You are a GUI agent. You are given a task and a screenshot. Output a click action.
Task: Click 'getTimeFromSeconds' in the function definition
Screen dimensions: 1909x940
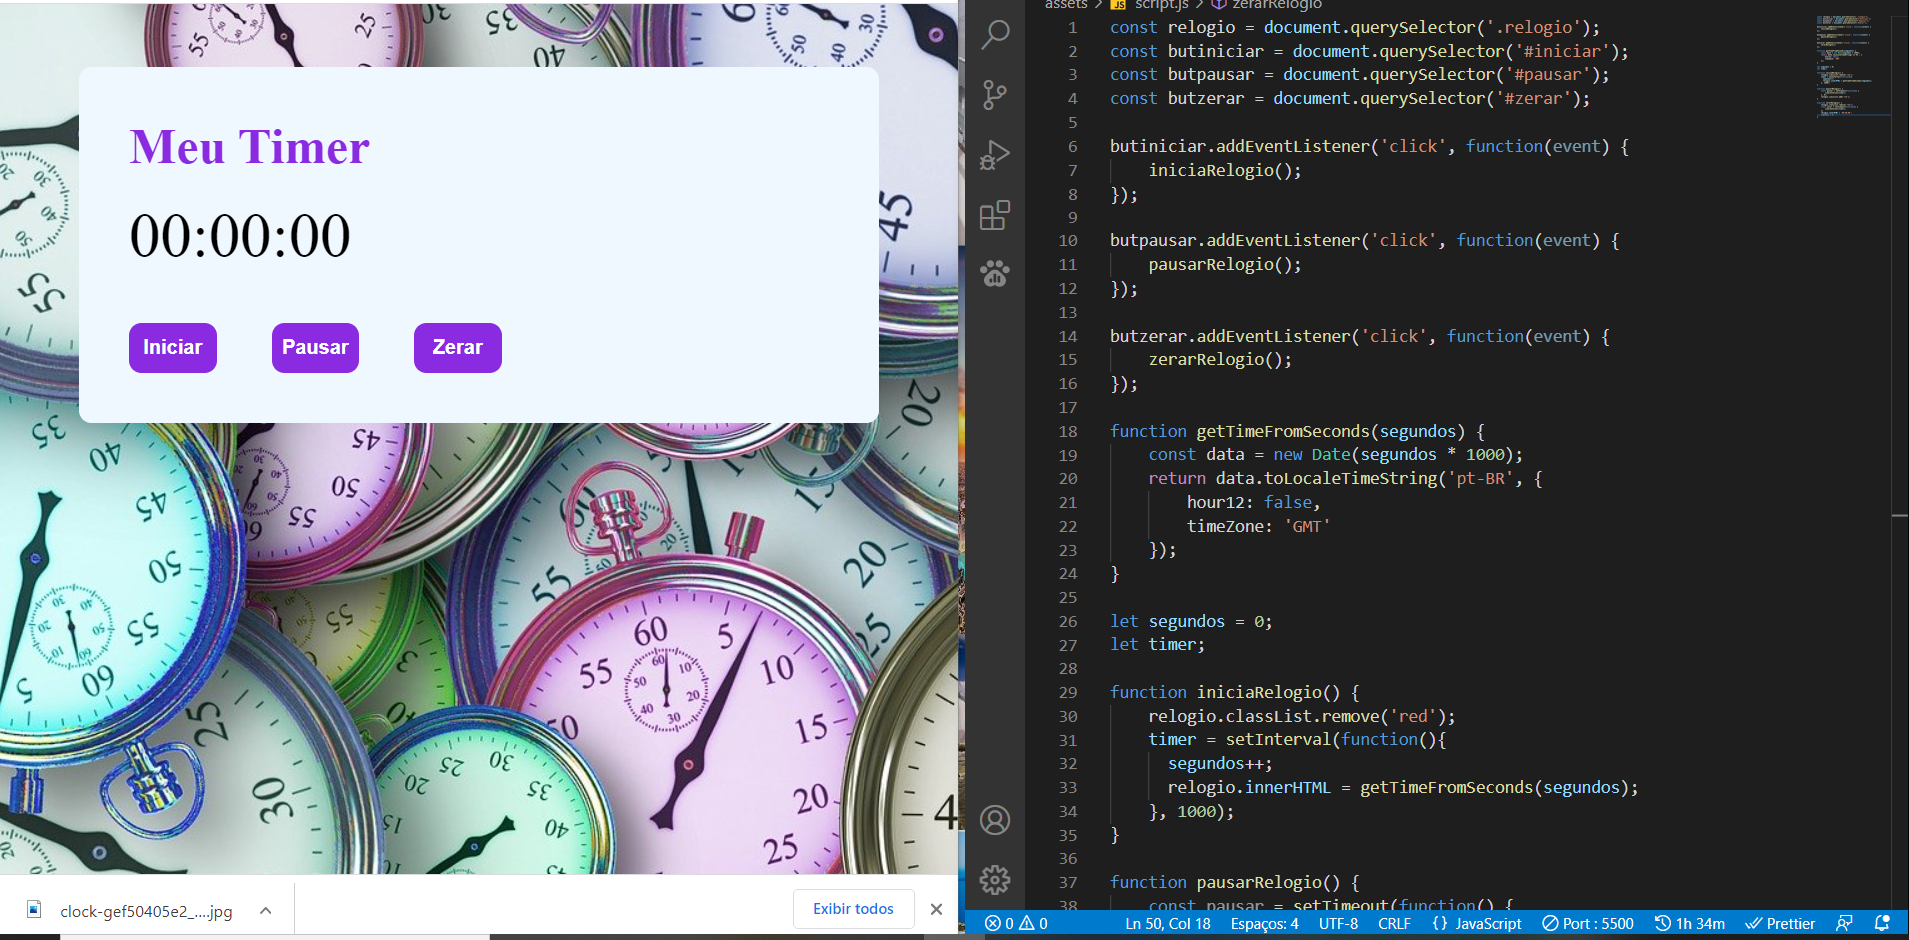point(1283,431)
